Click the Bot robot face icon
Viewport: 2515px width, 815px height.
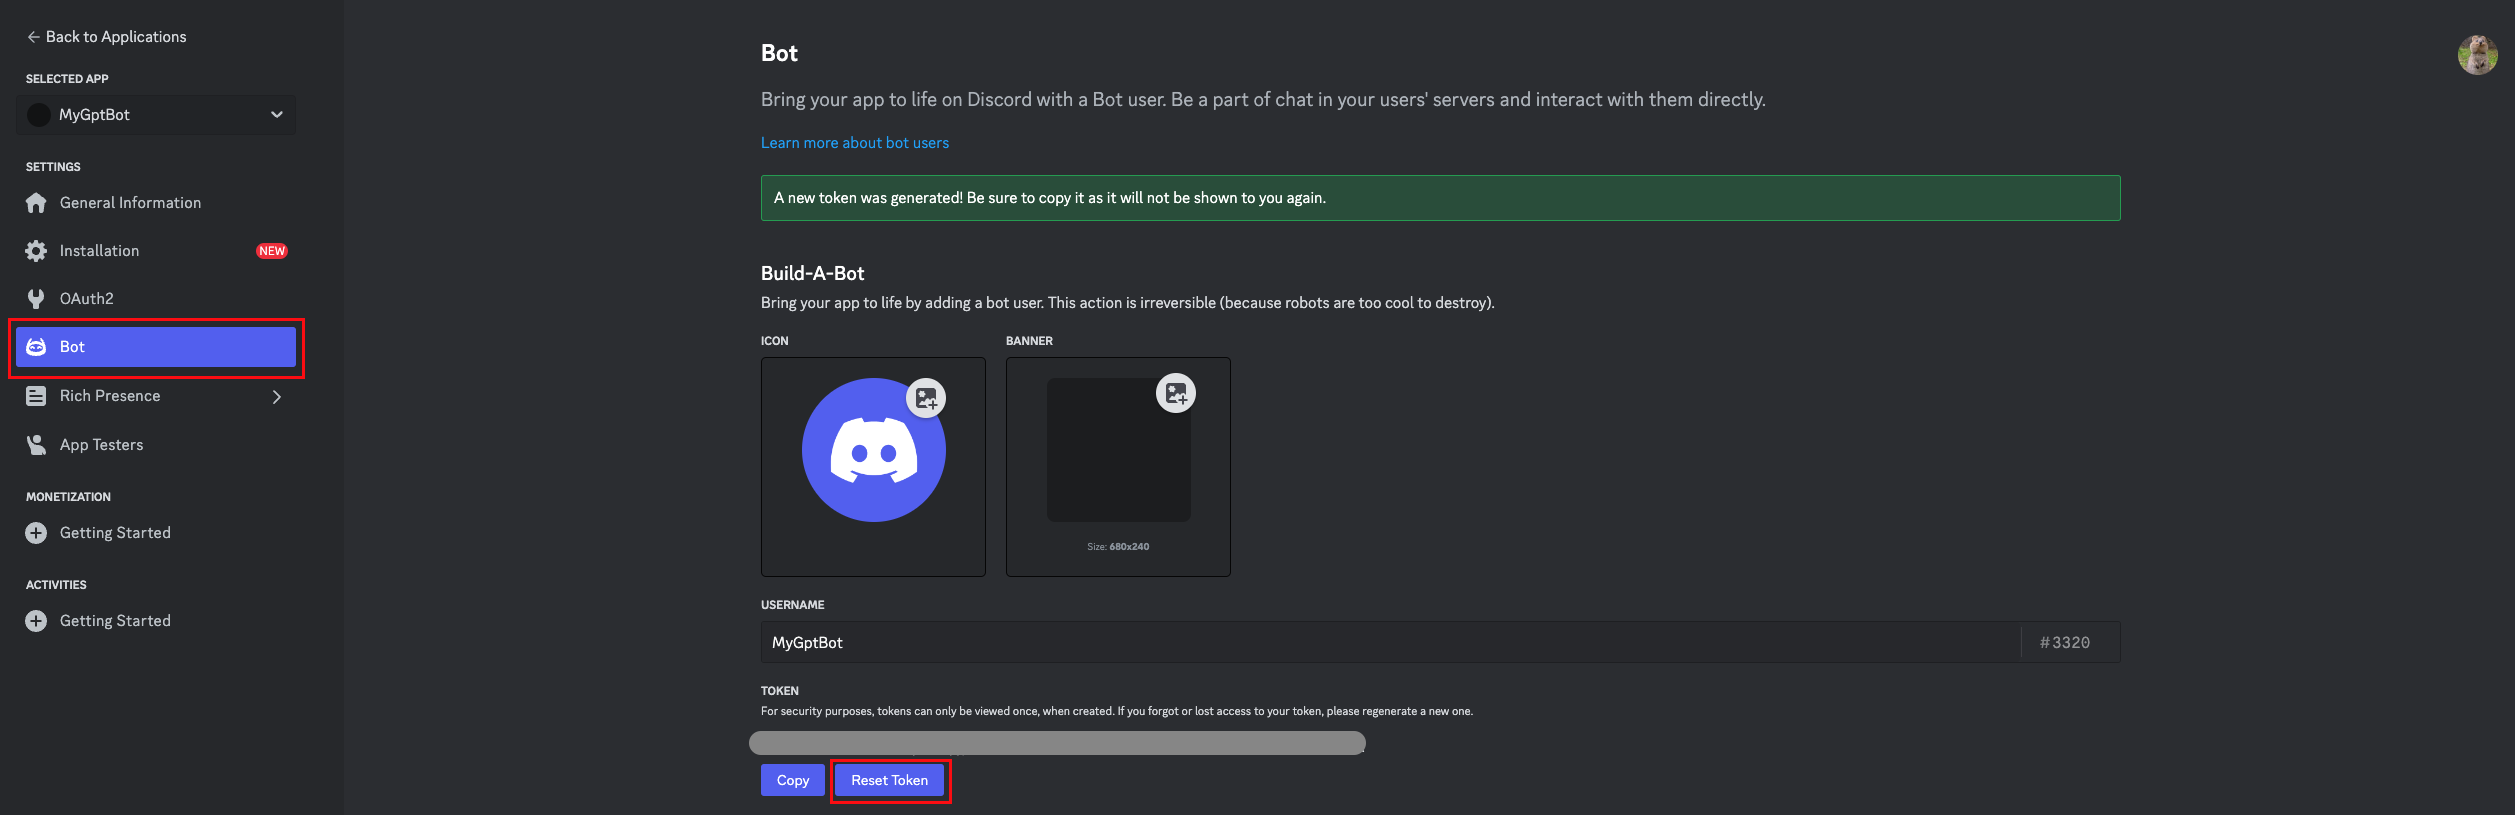pyautogui.click(x=36, y=347)
